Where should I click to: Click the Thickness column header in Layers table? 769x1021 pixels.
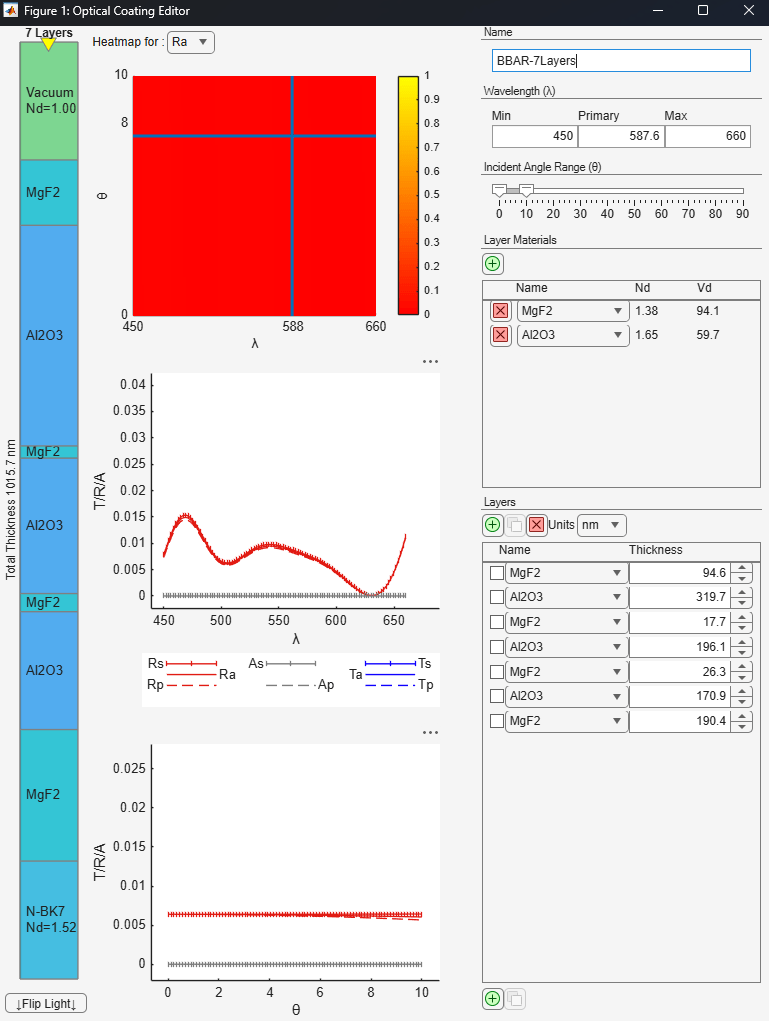point(656,550)
